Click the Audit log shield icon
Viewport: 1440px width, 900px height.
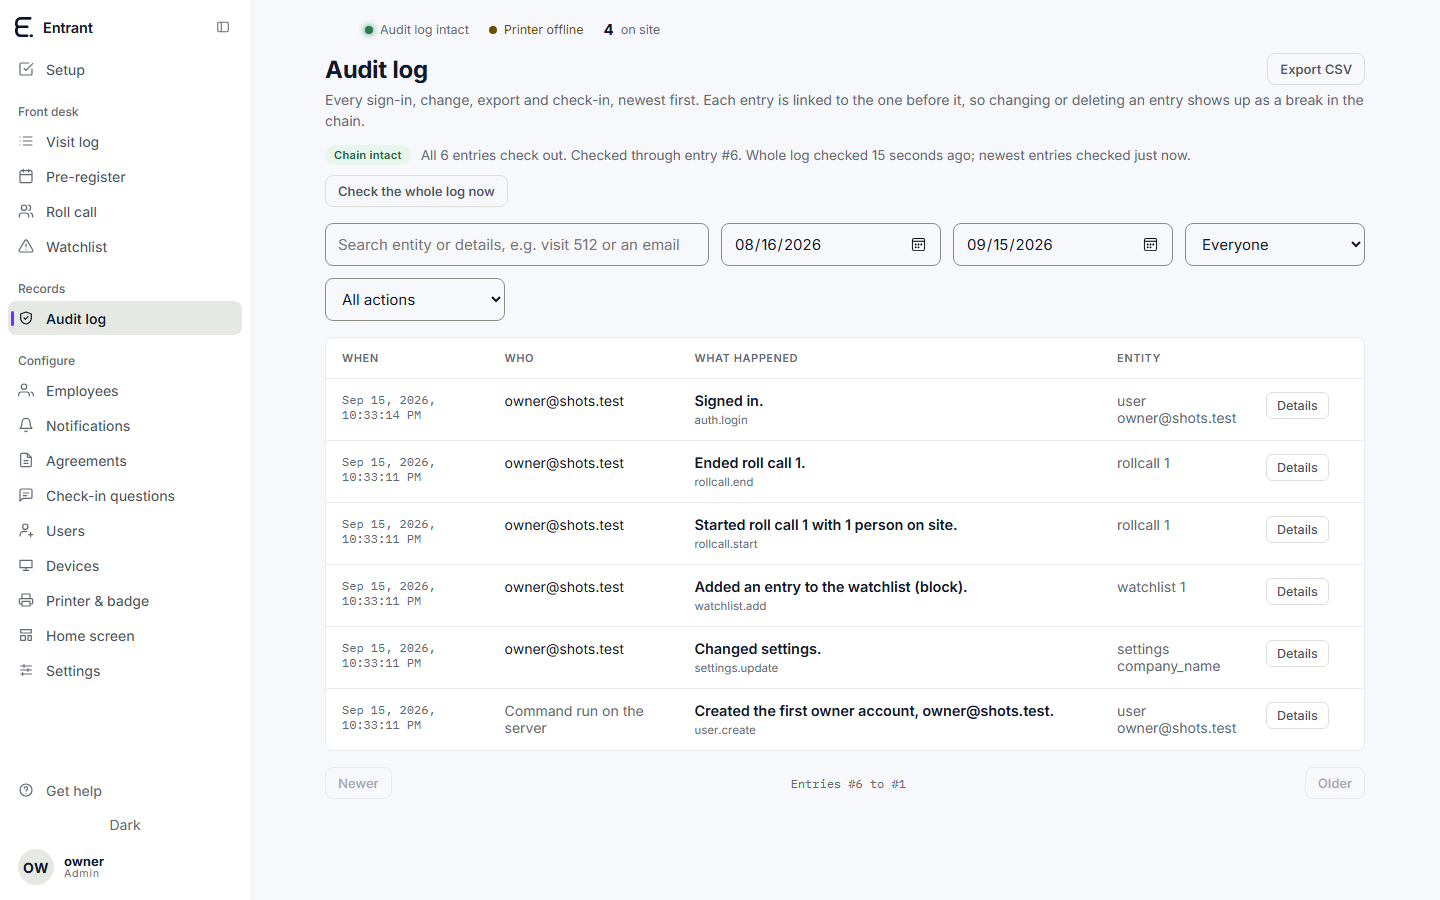point(26,318)
